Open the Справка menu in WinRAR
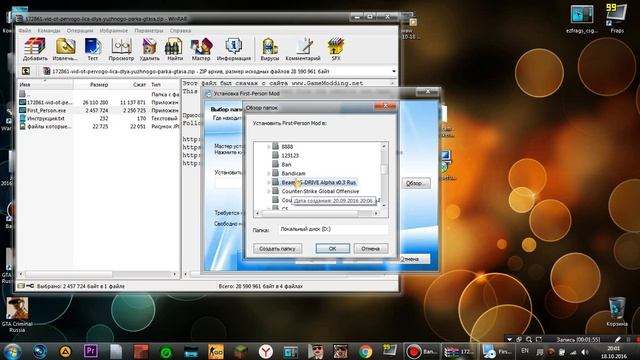 pos(180,31)
